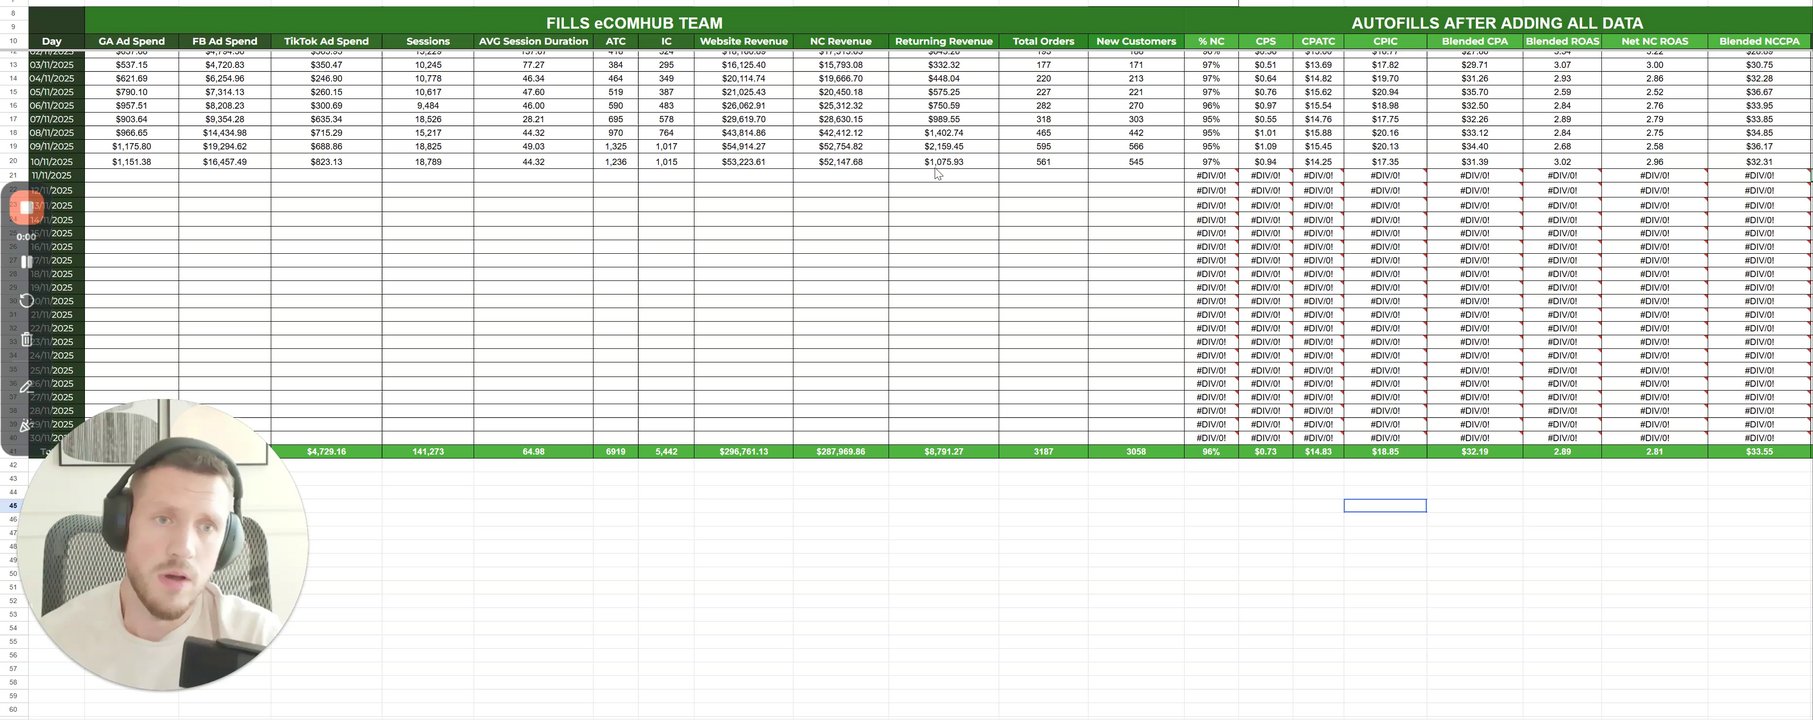Click totals row NC Revenue $287,969.86
The image size is (1813, 720).
840,451
